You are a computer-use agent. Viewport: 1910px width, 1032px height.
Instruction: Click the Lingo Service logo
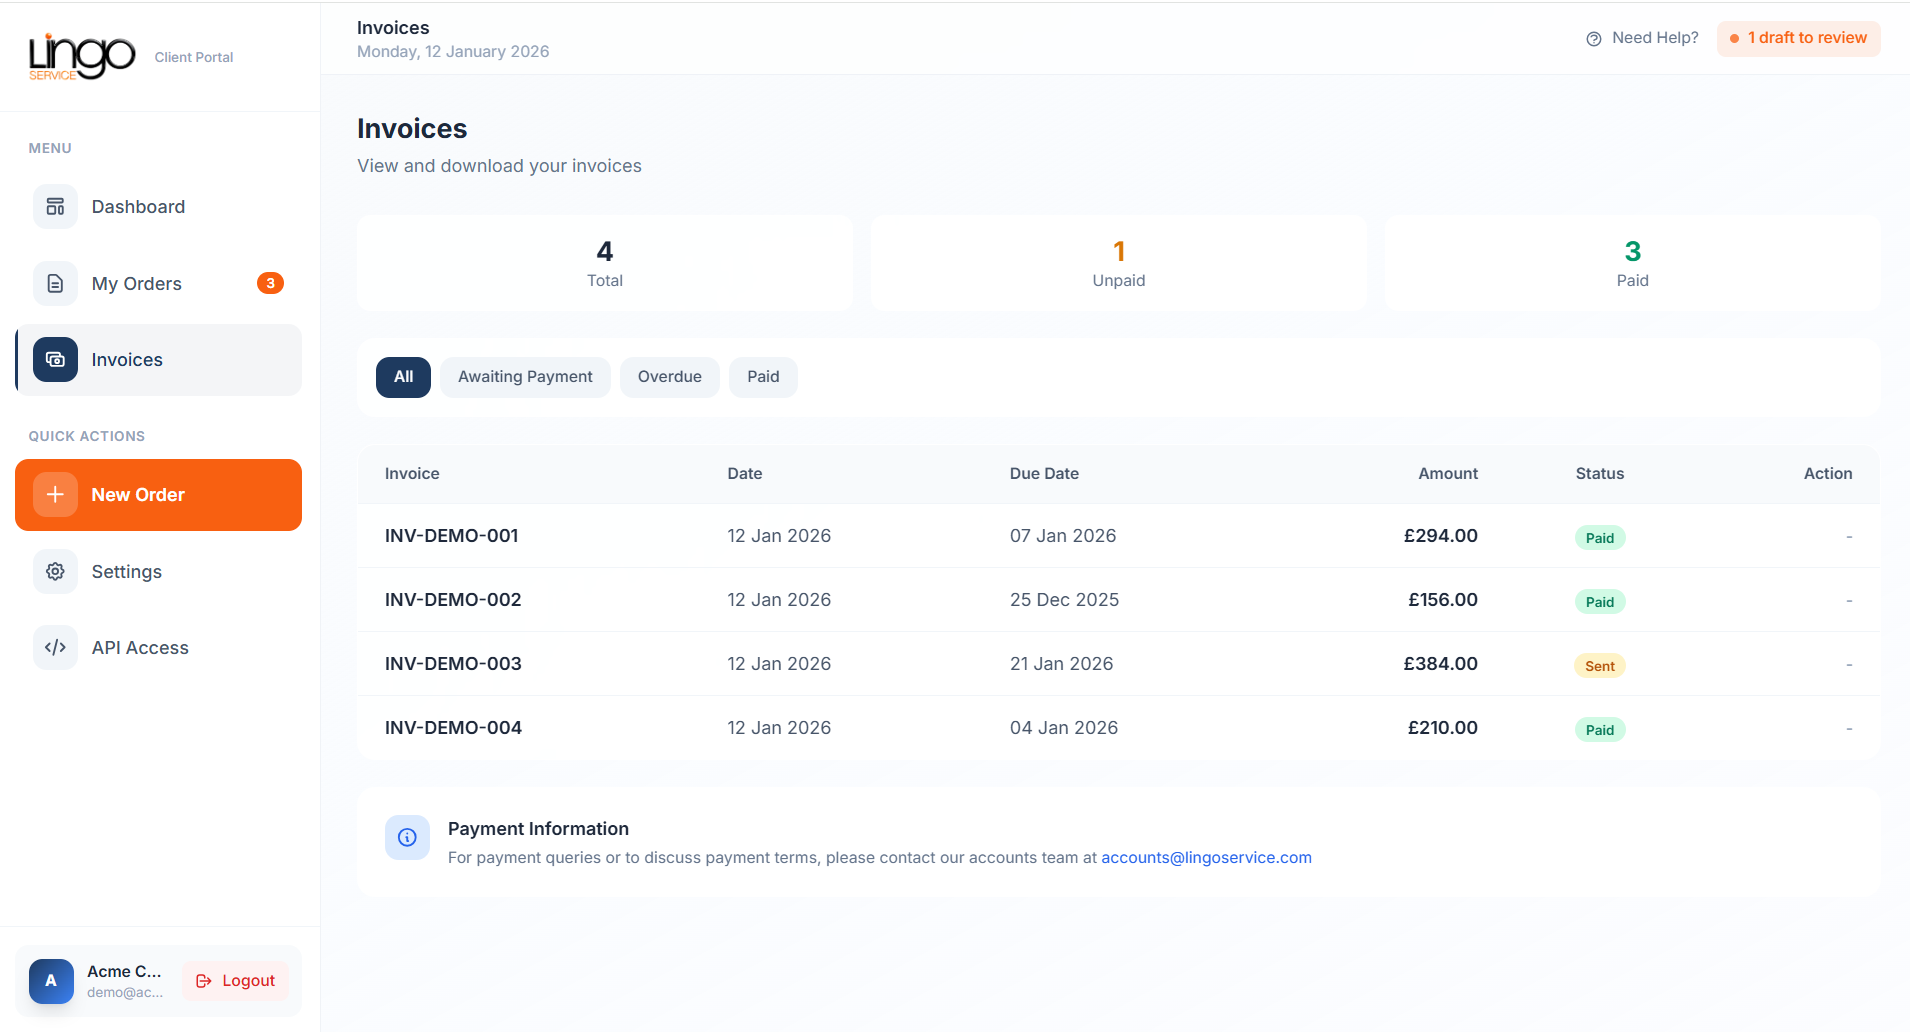tap(83, 56)
